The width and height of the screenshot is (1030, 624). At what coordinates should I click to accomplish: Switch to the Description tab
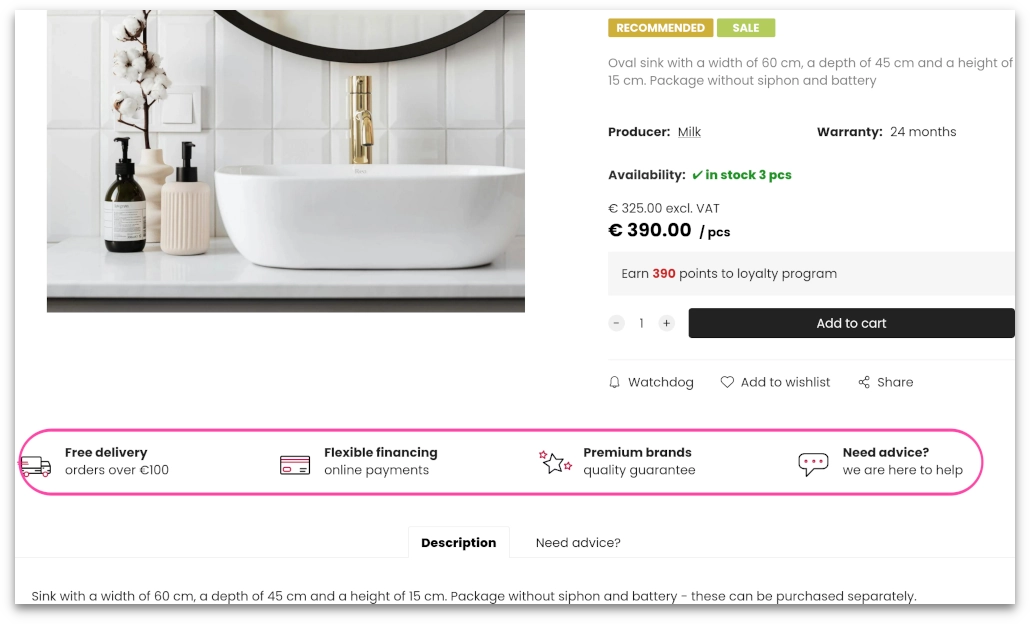[x=458, y=542]
